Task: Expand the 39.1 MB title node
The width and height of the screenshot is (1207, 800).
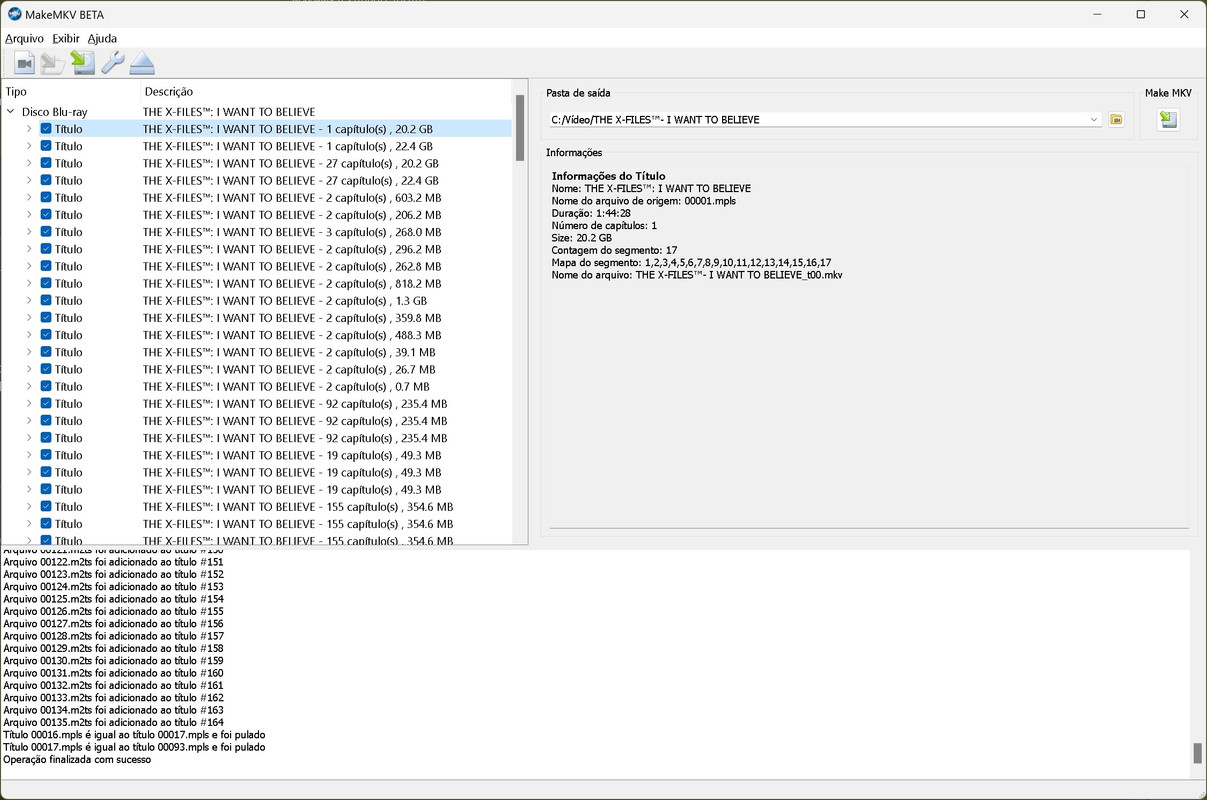Action: coord(29,352)
